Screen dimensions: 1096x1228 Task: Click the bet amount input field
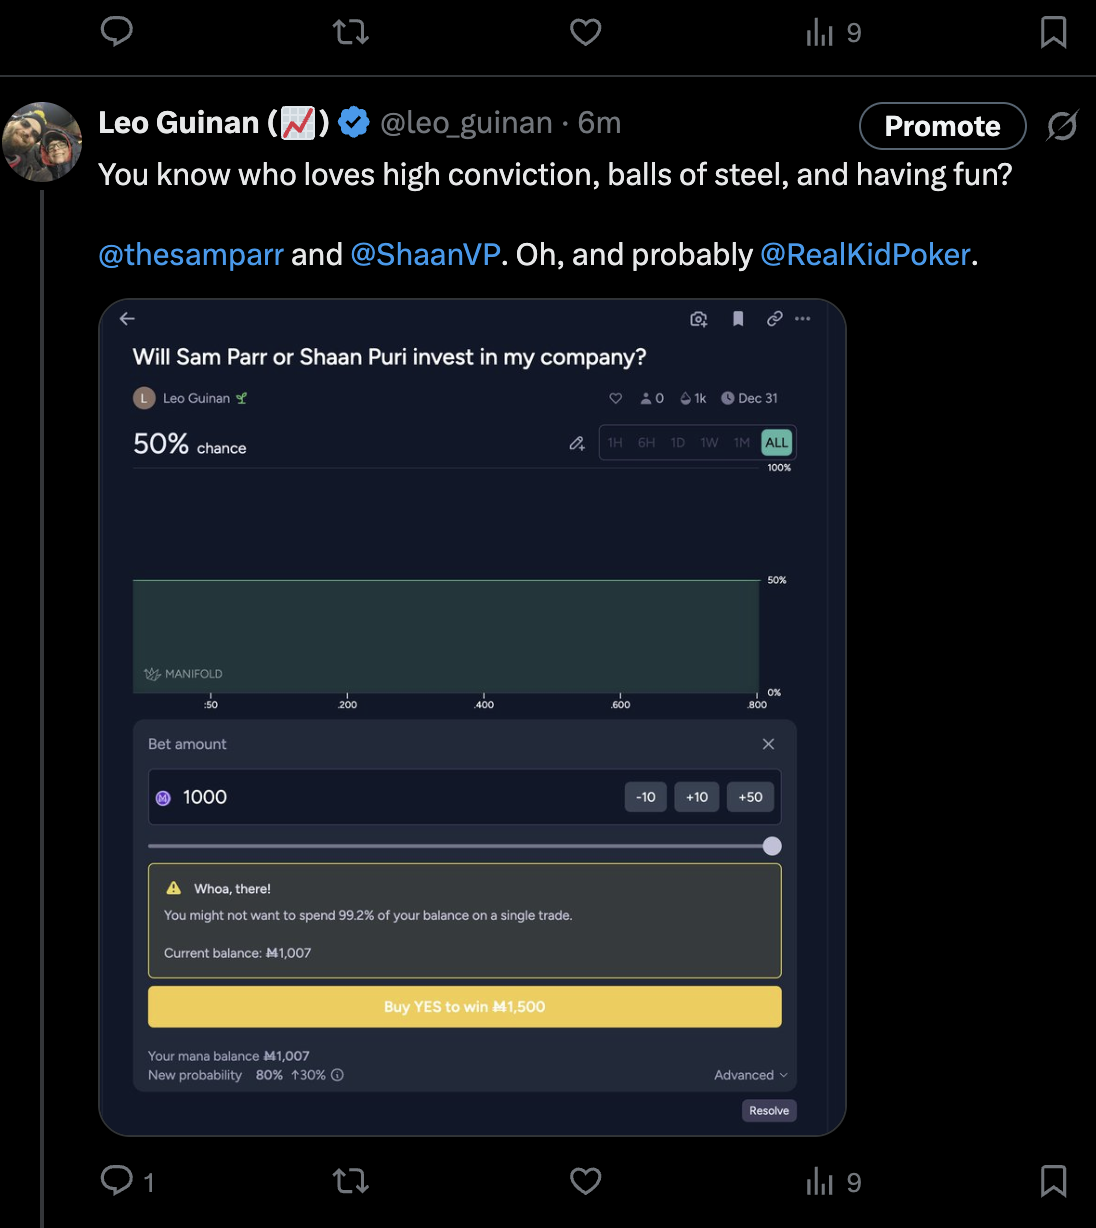click(x=390, y=797)
